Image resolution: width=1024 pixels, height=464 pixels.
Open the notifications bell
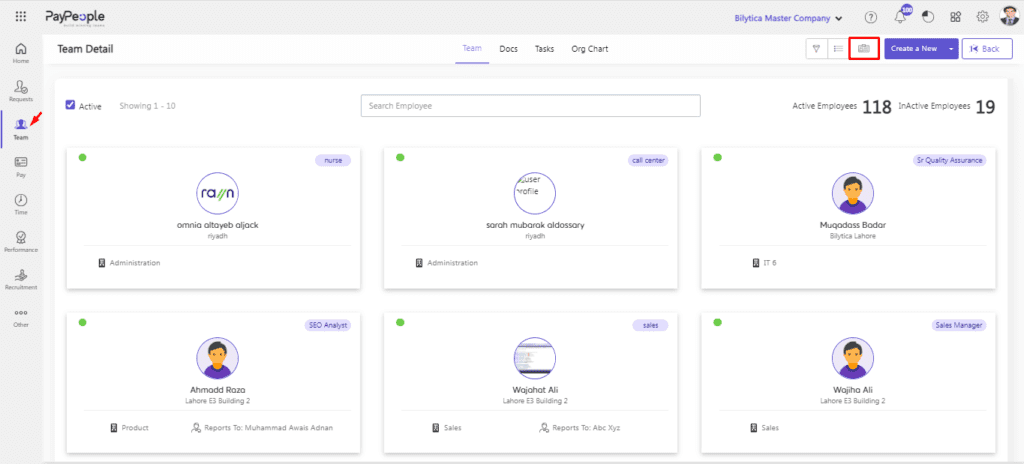901,17
